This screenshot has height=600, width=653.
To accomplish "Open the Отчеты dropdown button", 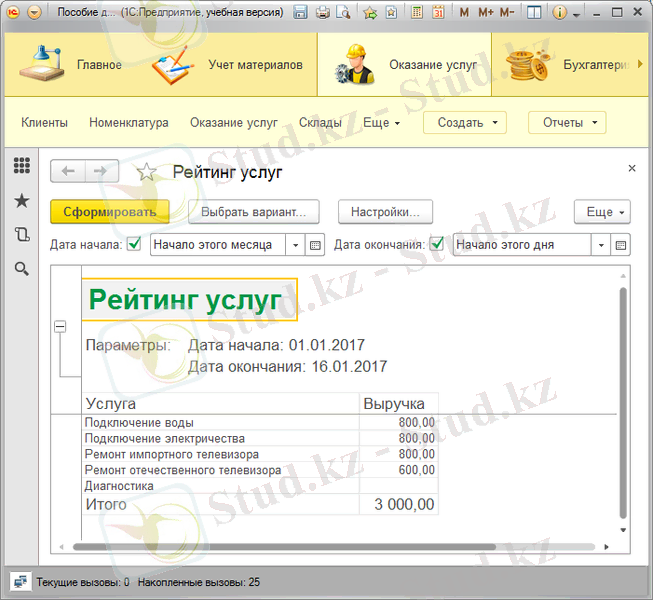I will pos(567,122).
